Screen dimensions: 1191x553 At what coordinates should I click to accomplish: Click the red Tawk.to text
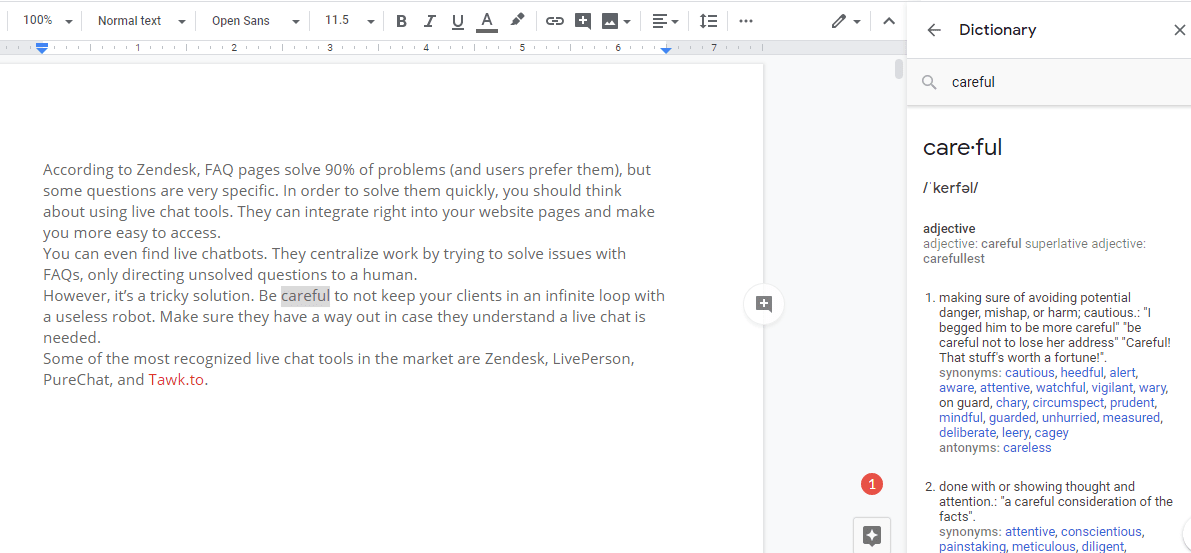point(176,380)
